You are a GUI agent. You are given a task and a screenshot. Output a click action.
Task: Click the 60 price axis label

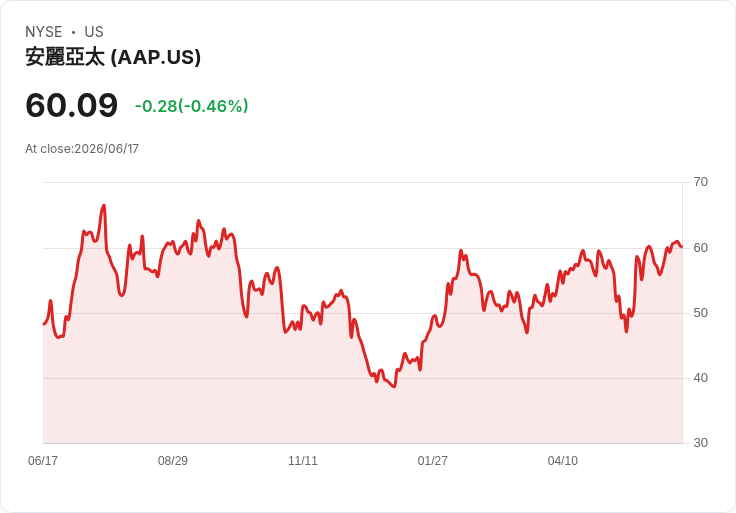pyautogui.click(x=700, y=248)
